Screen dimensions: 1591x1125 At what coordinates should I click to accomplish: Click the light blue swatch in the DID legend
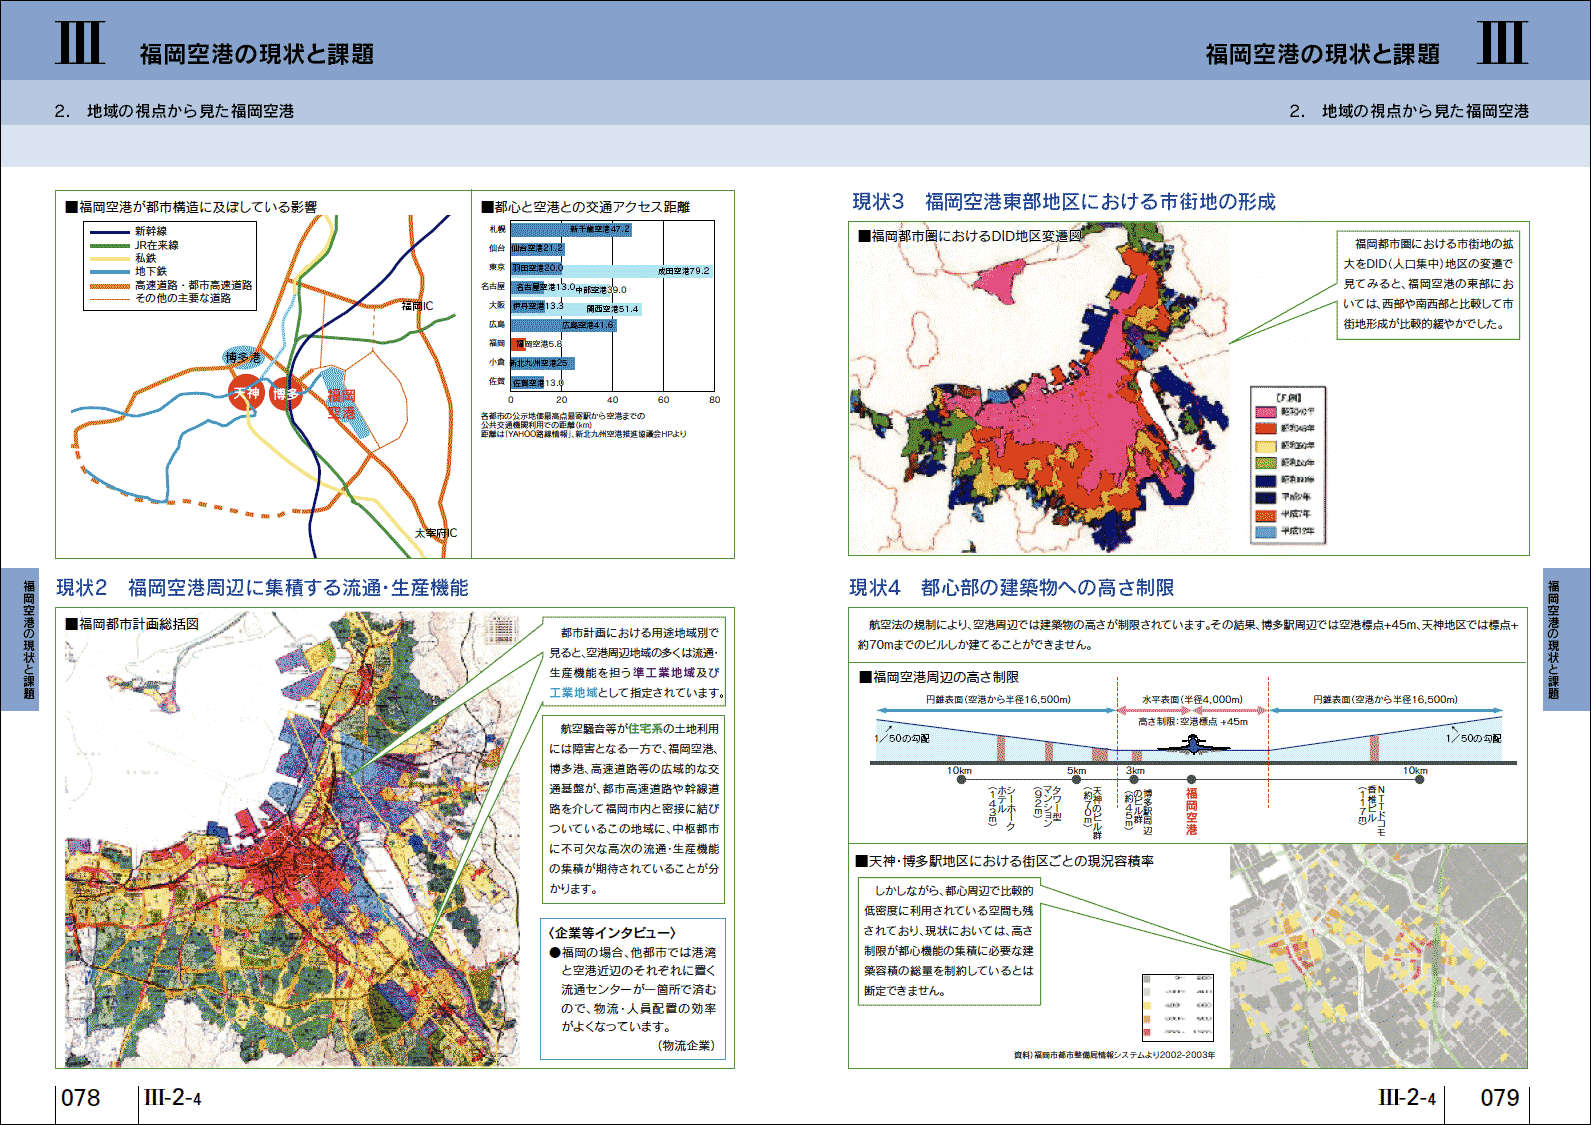click(1265, 531)
